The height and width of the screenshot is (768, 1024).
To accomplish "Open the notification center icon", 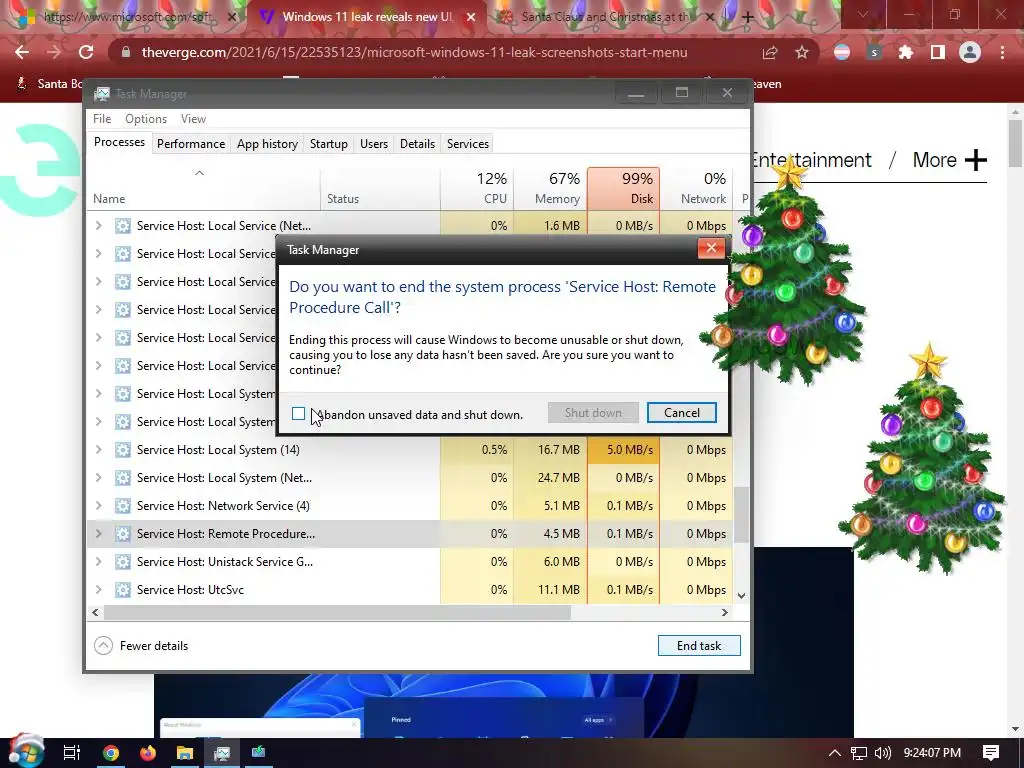I will coord(991,753).
